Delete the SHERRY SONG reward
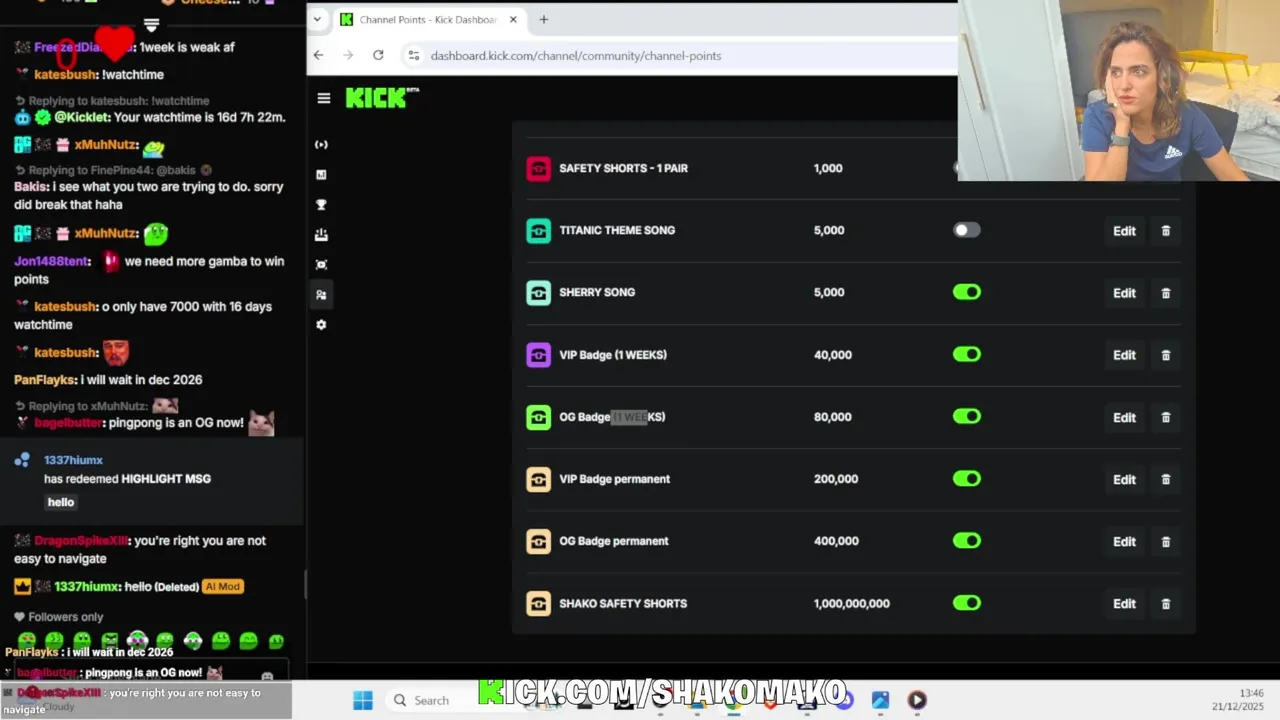The image size is (1280, 720). (1165, 293)
